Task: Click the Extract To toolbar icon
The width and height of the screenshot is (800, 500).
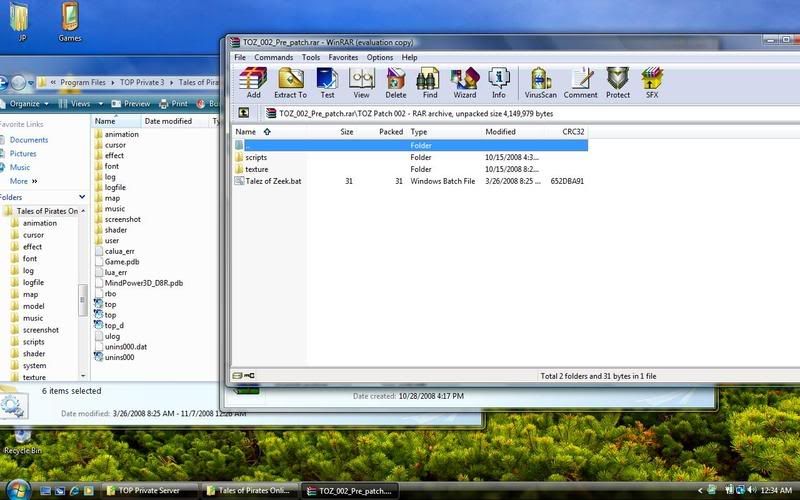Action: pos(290,82)
